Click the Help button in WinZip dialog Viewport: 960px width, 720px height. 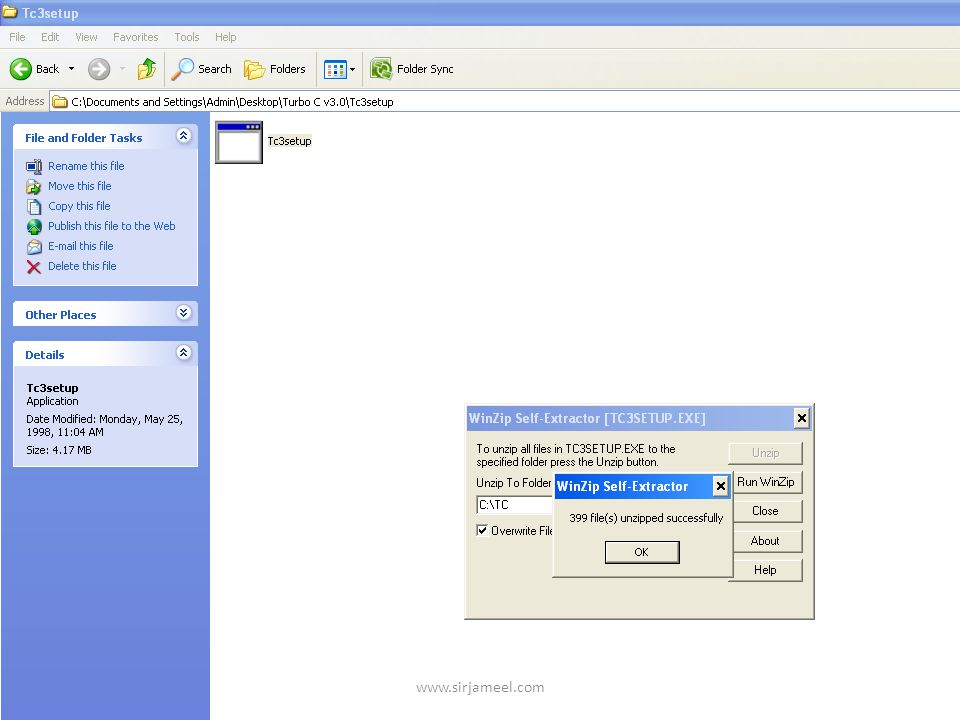pos(765,570)
